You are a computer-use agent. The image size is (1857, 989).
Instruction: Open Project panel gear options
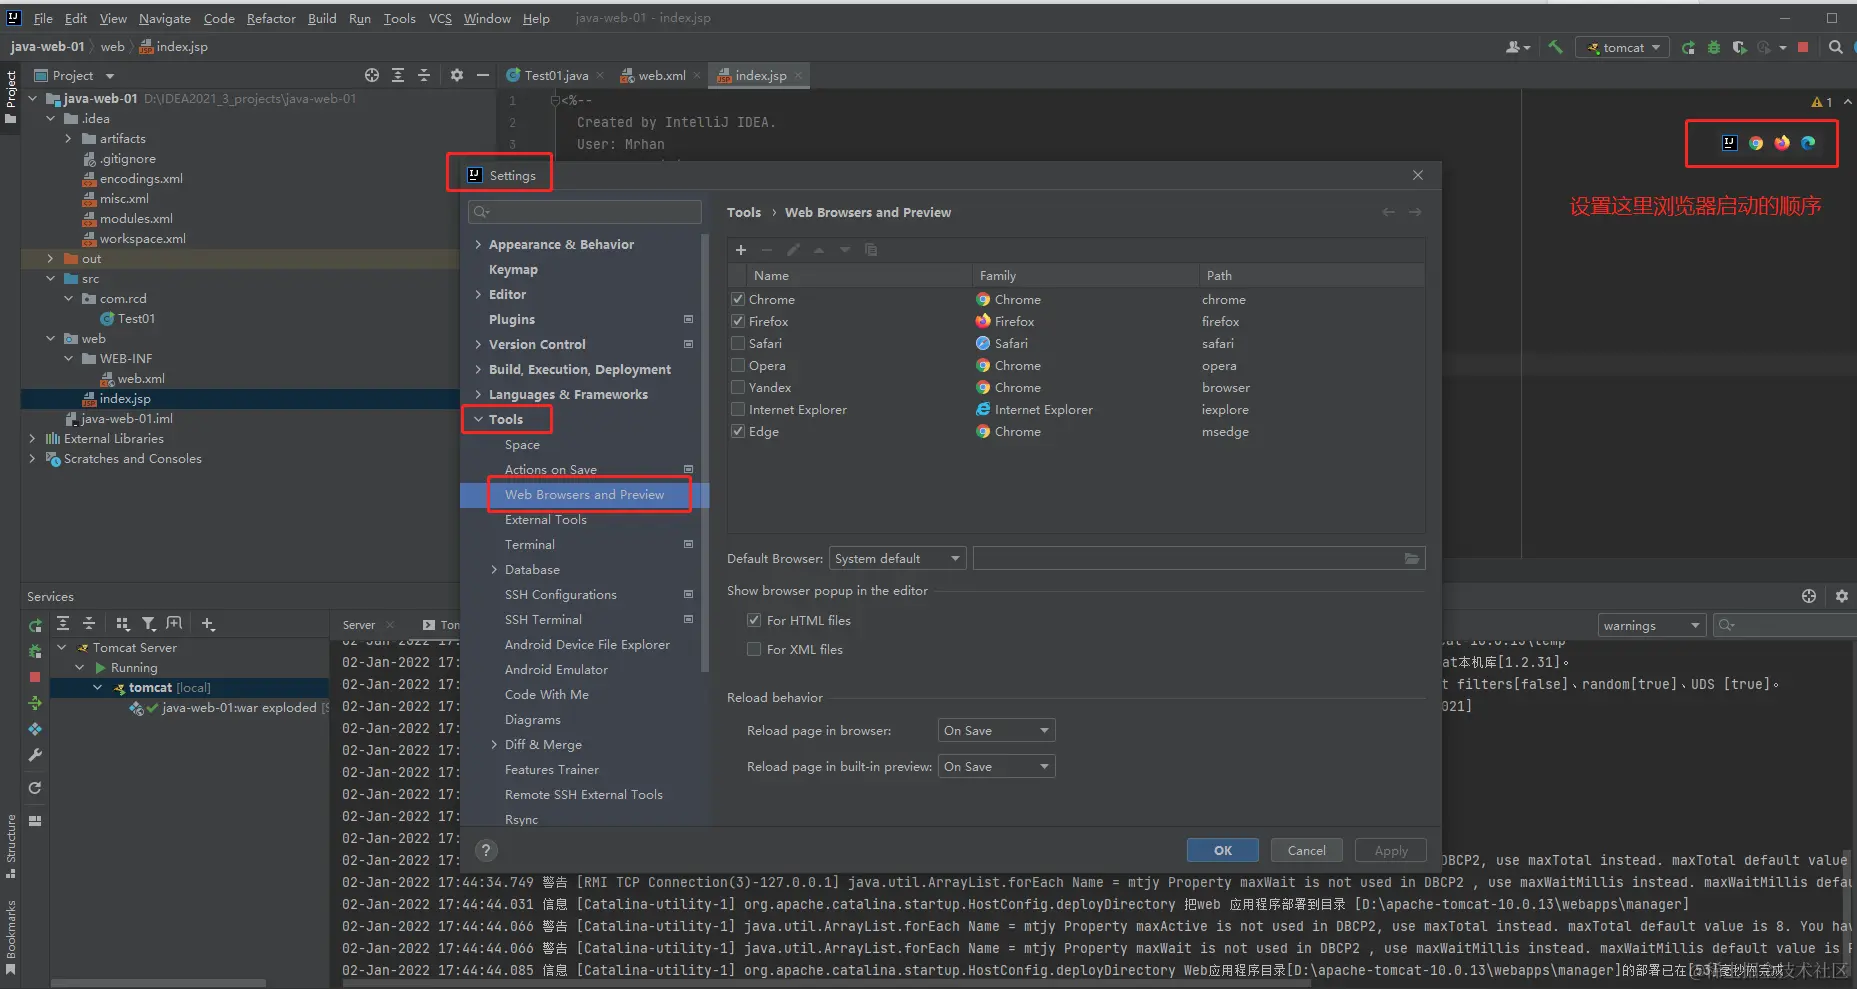point(457,75)
